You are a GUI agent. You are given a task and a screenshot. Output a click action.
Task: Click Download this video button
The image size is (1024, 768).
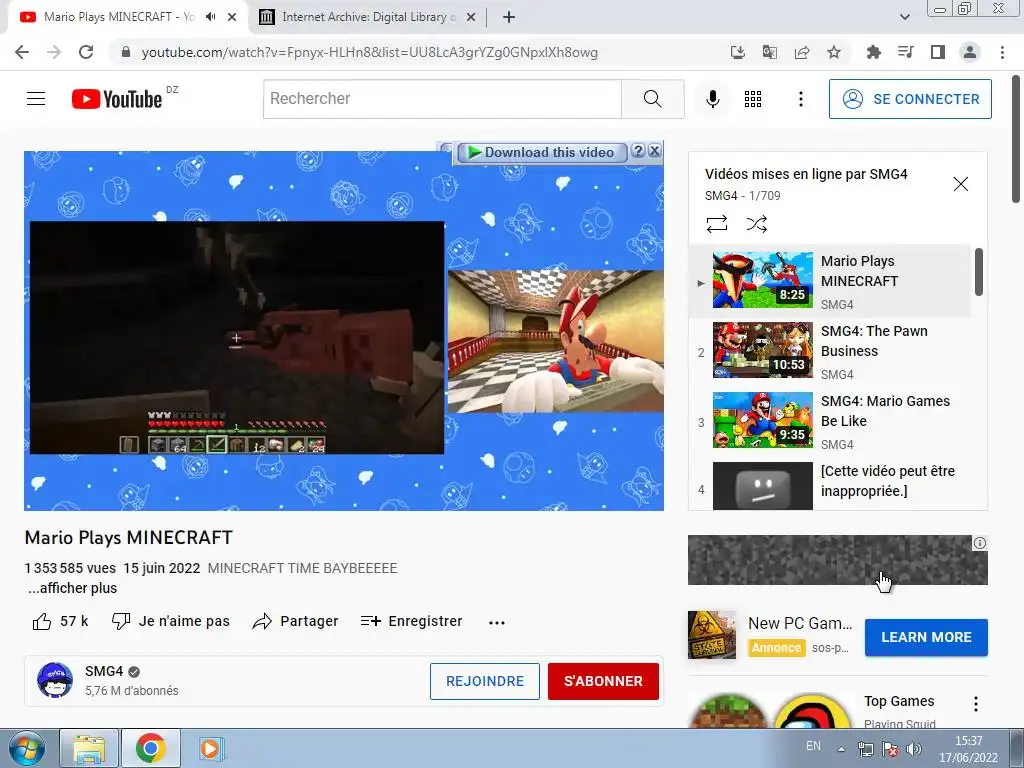(x=541, y=152)
